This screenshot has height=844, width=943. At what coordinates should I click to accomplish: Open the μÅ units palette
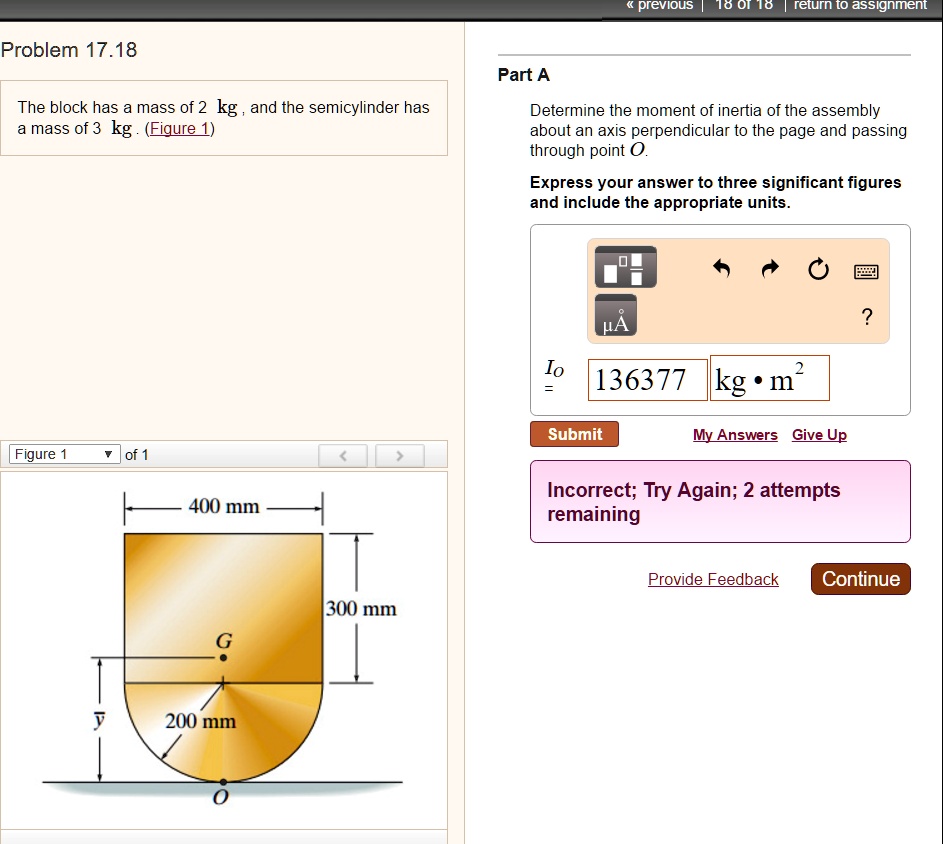614,315
